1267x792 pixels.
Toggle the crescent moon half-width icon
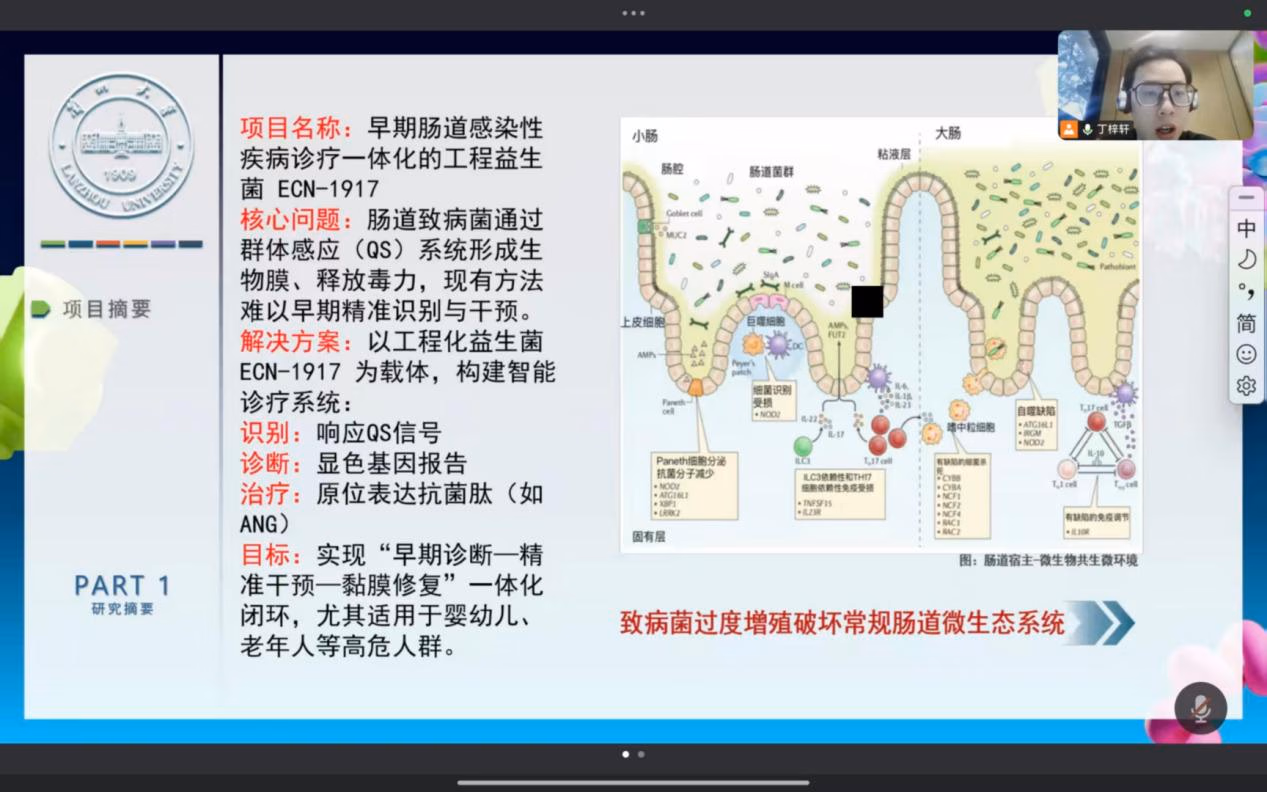[1246, 260]
